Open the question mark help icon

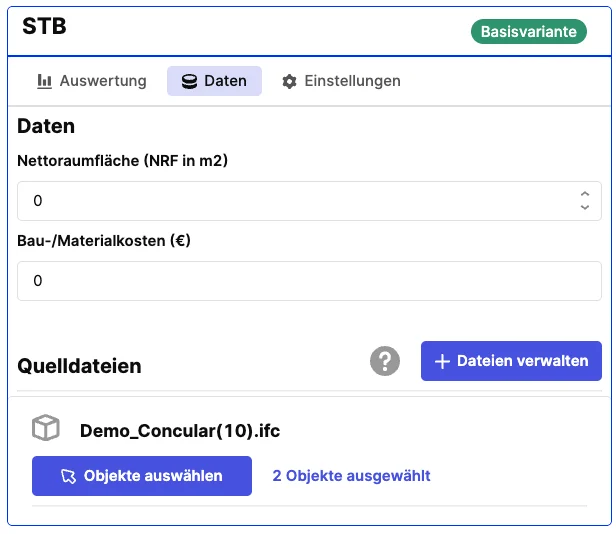tap(385, 361)
